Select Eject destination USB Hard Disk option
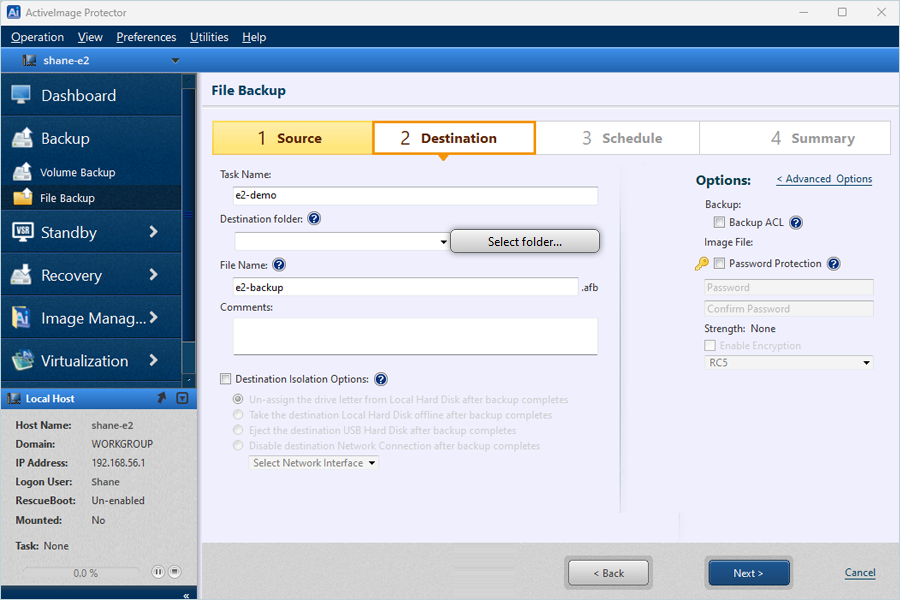 coord(238,430)
